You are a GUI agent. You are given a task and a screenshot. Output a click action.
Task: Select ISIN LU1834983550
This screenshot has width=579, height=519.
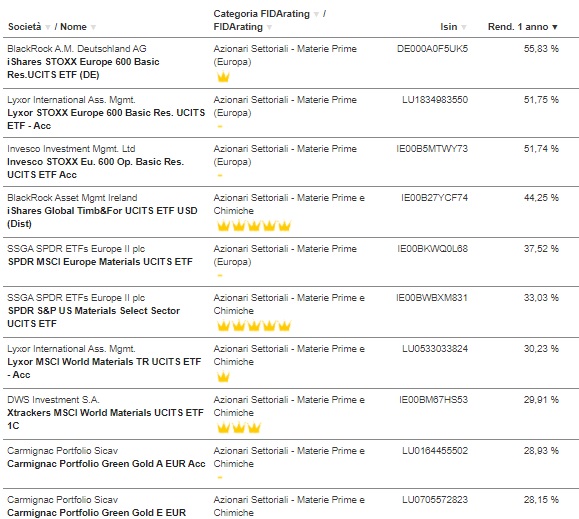click(x=435, y=100)
